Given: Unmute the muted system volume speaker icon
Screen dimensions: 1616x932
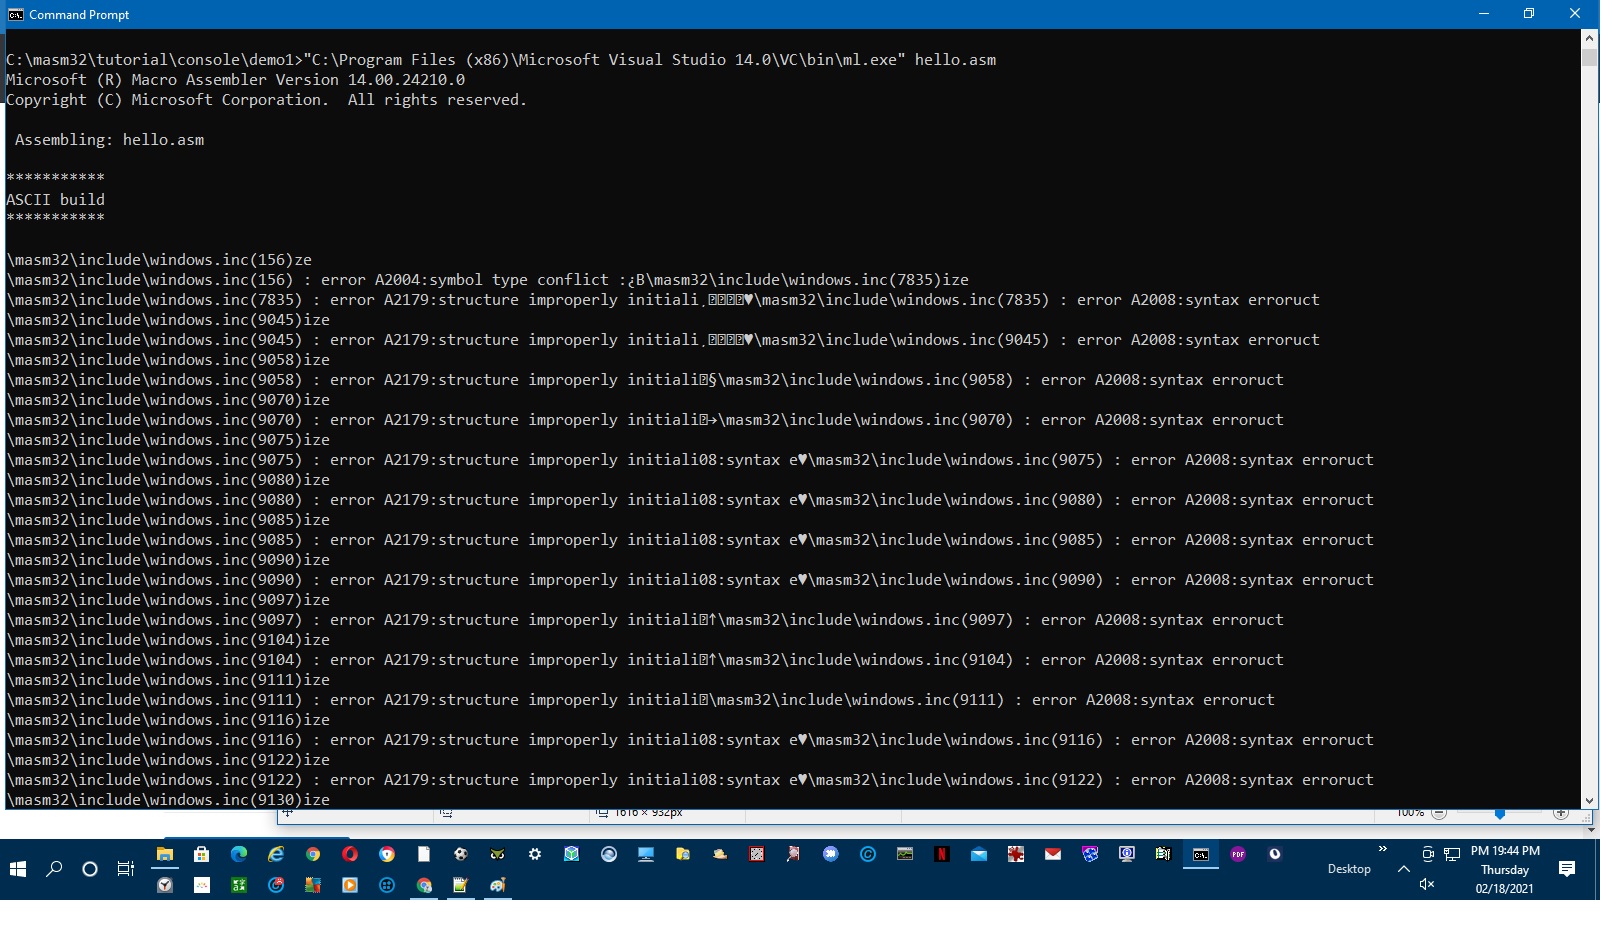Looking at the screenshot, I should (1427, 884).
